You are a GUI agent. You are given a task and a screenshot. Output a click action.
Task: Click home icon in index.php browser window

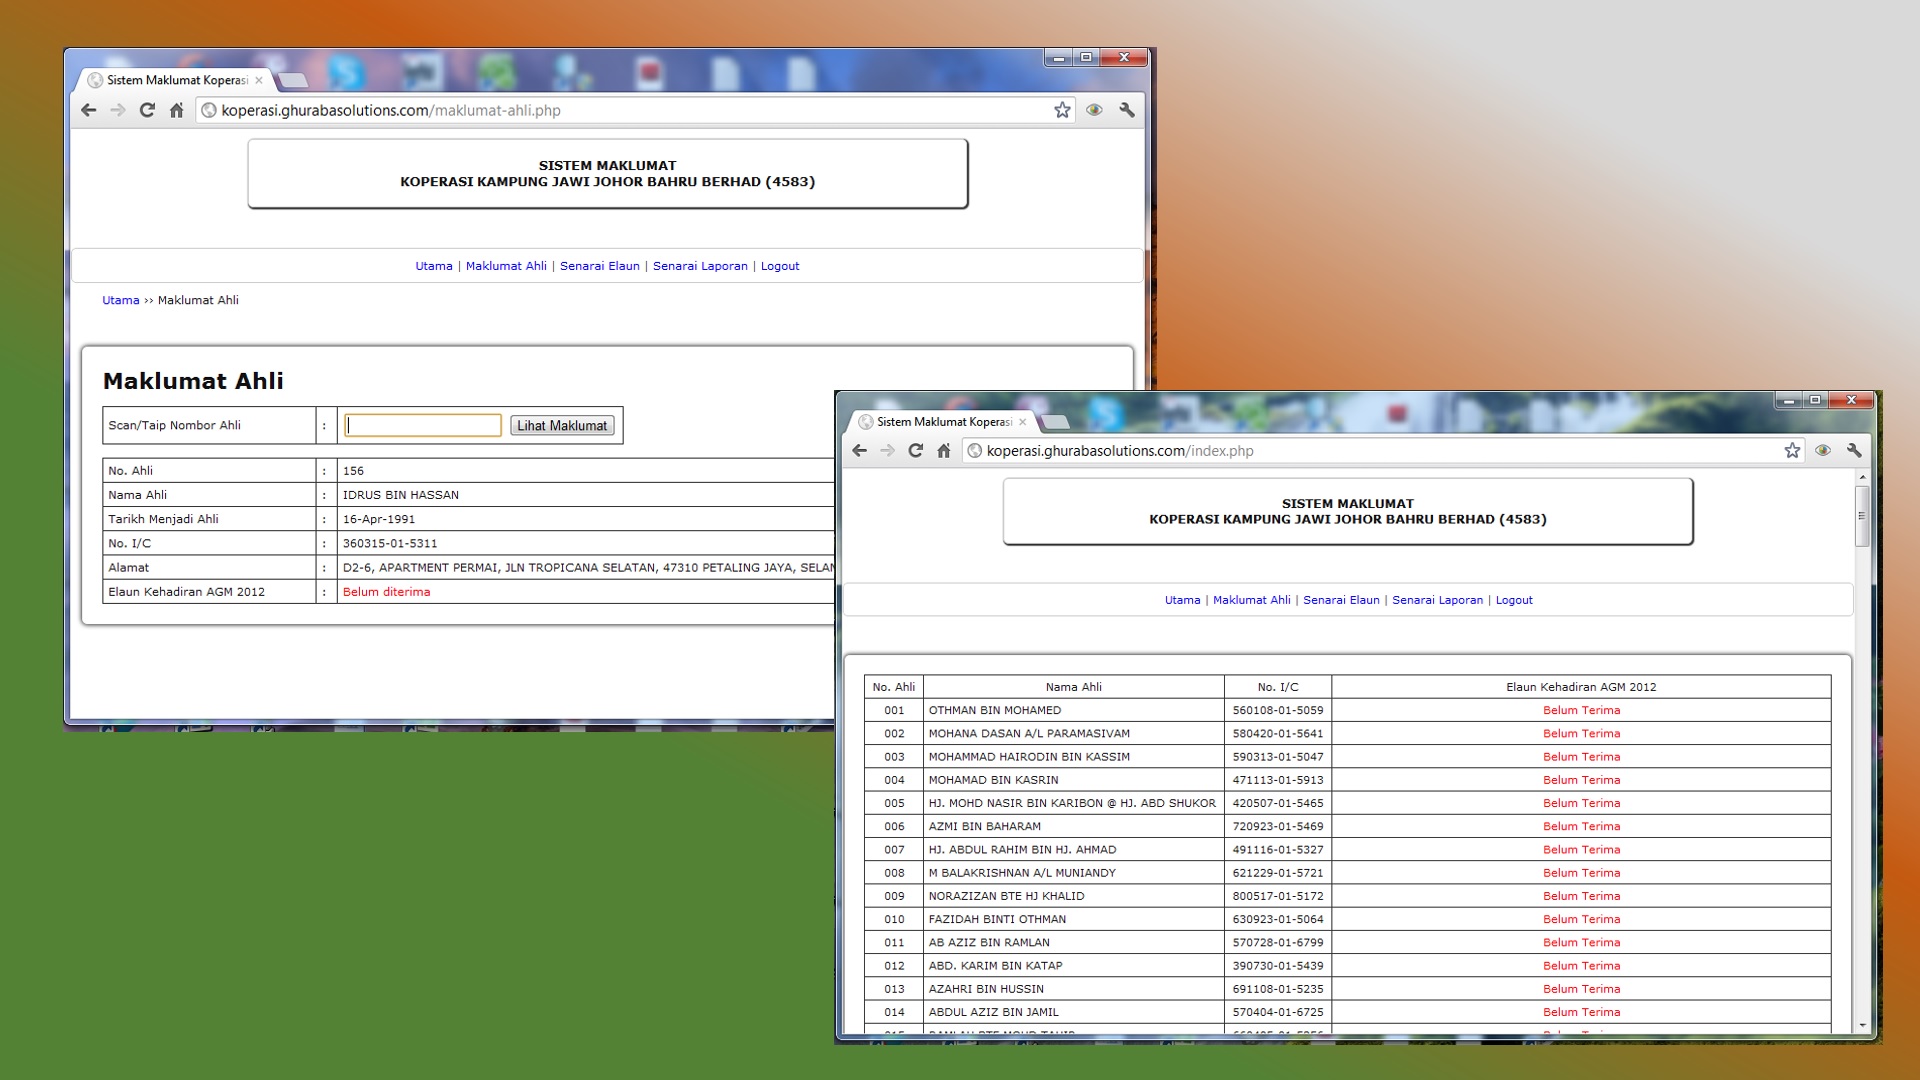point(943,451)
